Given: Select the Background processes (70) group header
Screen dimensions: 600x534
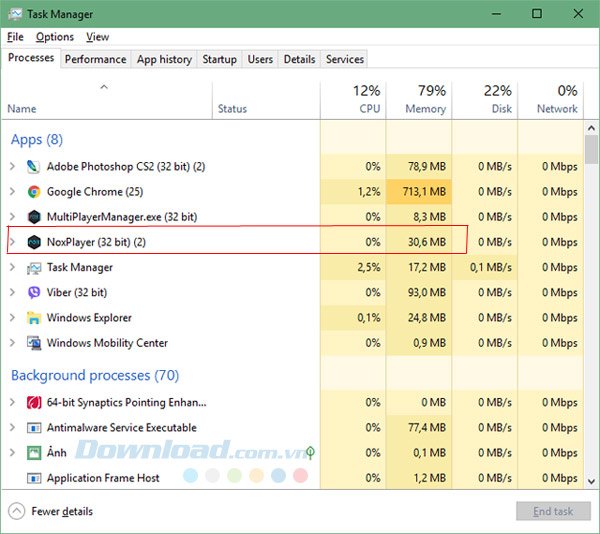Looking at the screenshot, I should (x=95, y=376).
